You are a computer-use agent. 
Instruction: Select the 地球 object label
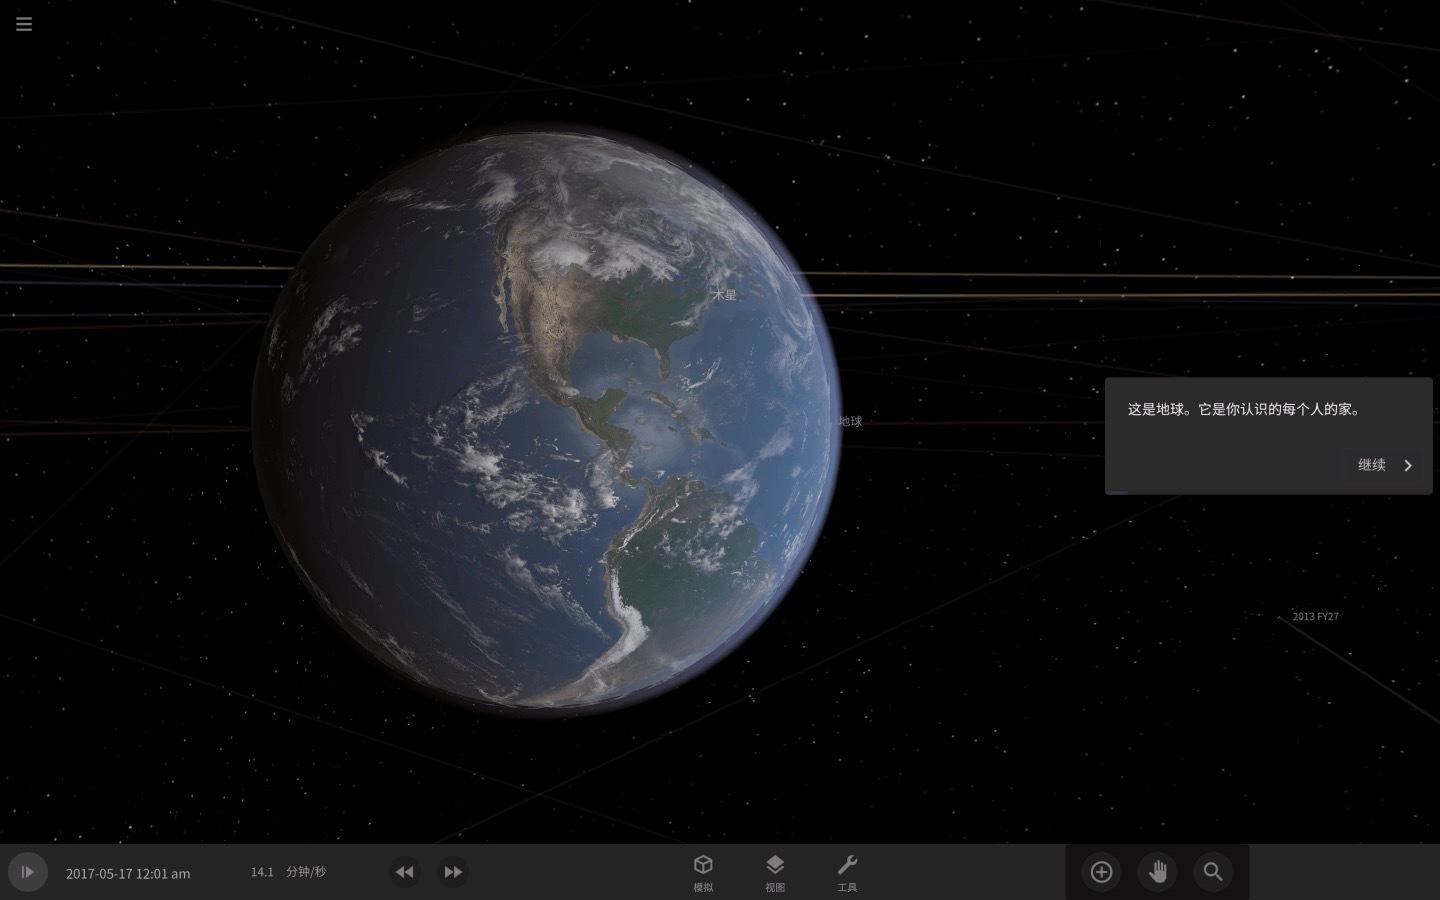click(850, 421)
